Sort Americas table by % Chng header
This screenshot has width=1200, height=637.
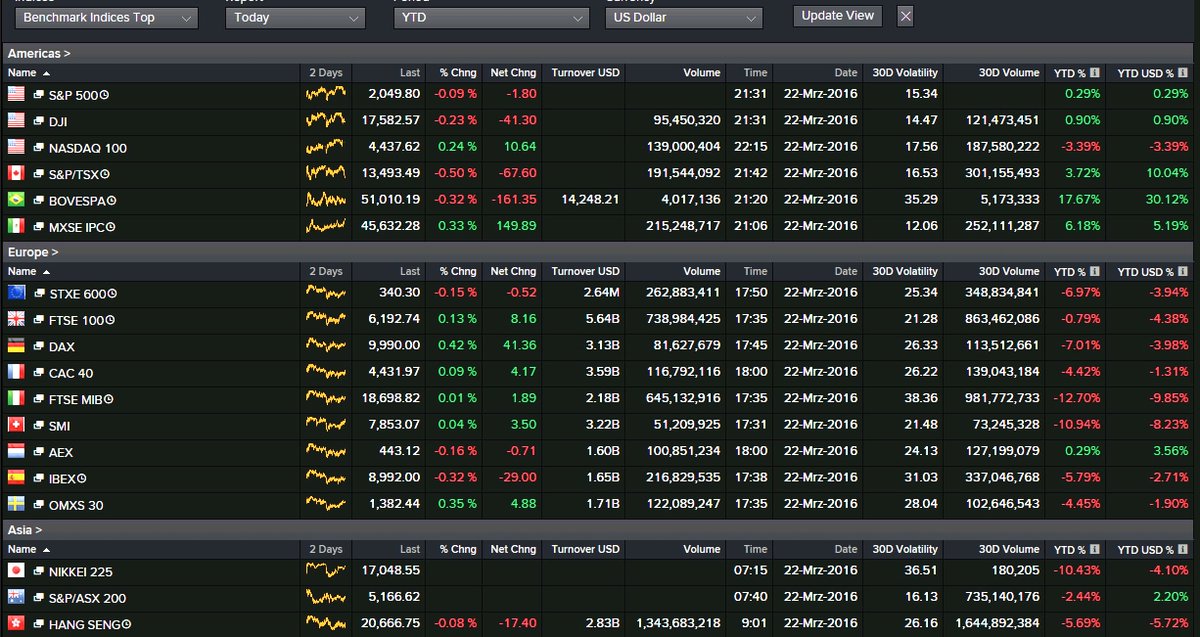click(458, 73)
